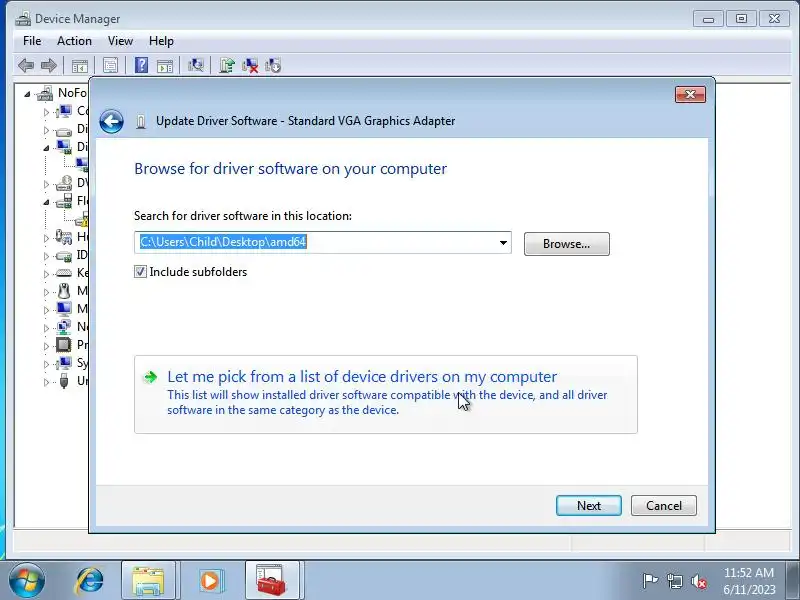Open Windows Media Player from the taskbar

(210, 581)
